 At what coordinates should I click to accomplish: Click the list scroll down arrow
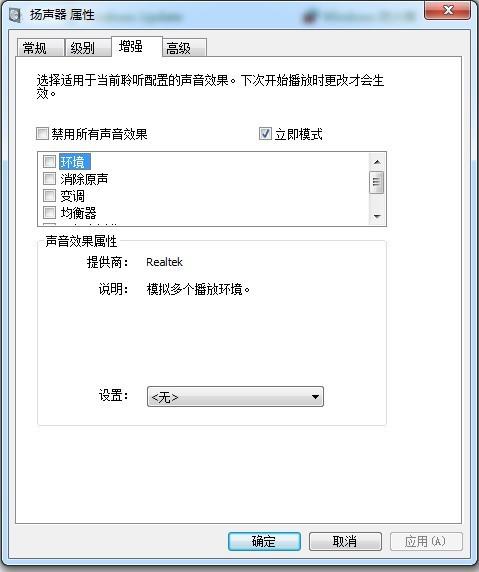(x=377, y=217)
